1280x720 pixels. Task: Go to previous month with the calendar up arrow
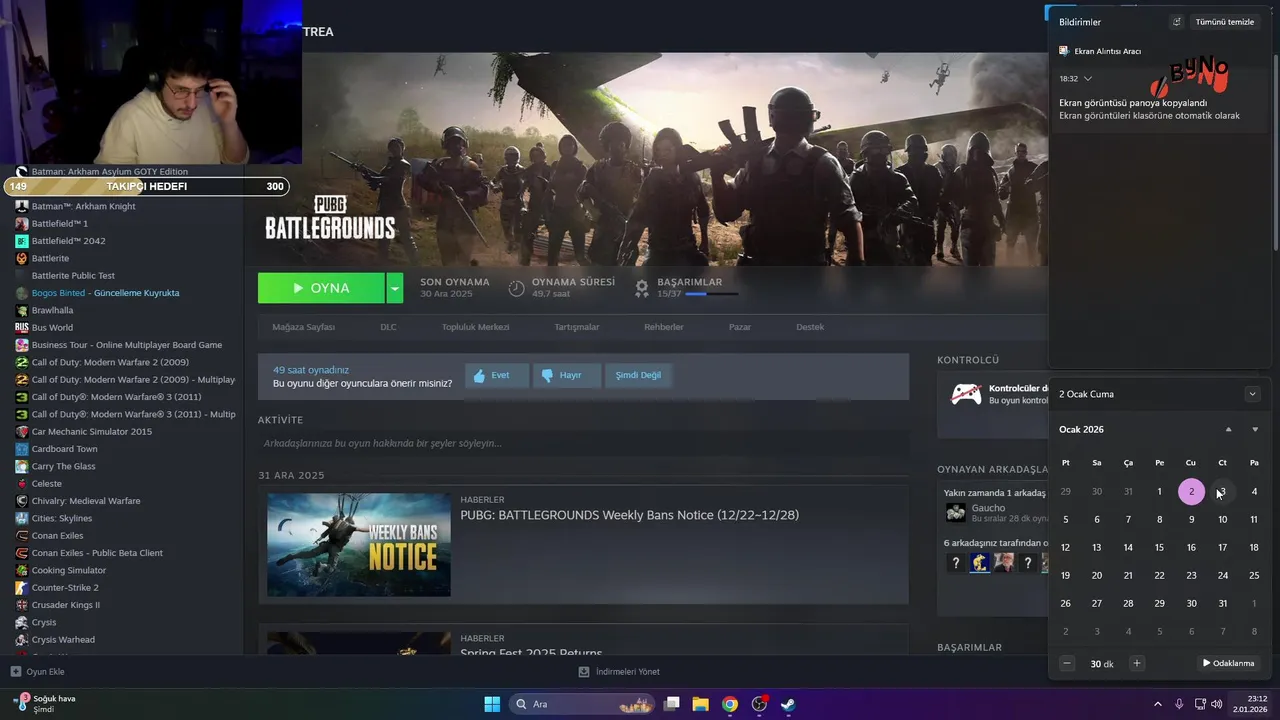tap(1229, 429)
